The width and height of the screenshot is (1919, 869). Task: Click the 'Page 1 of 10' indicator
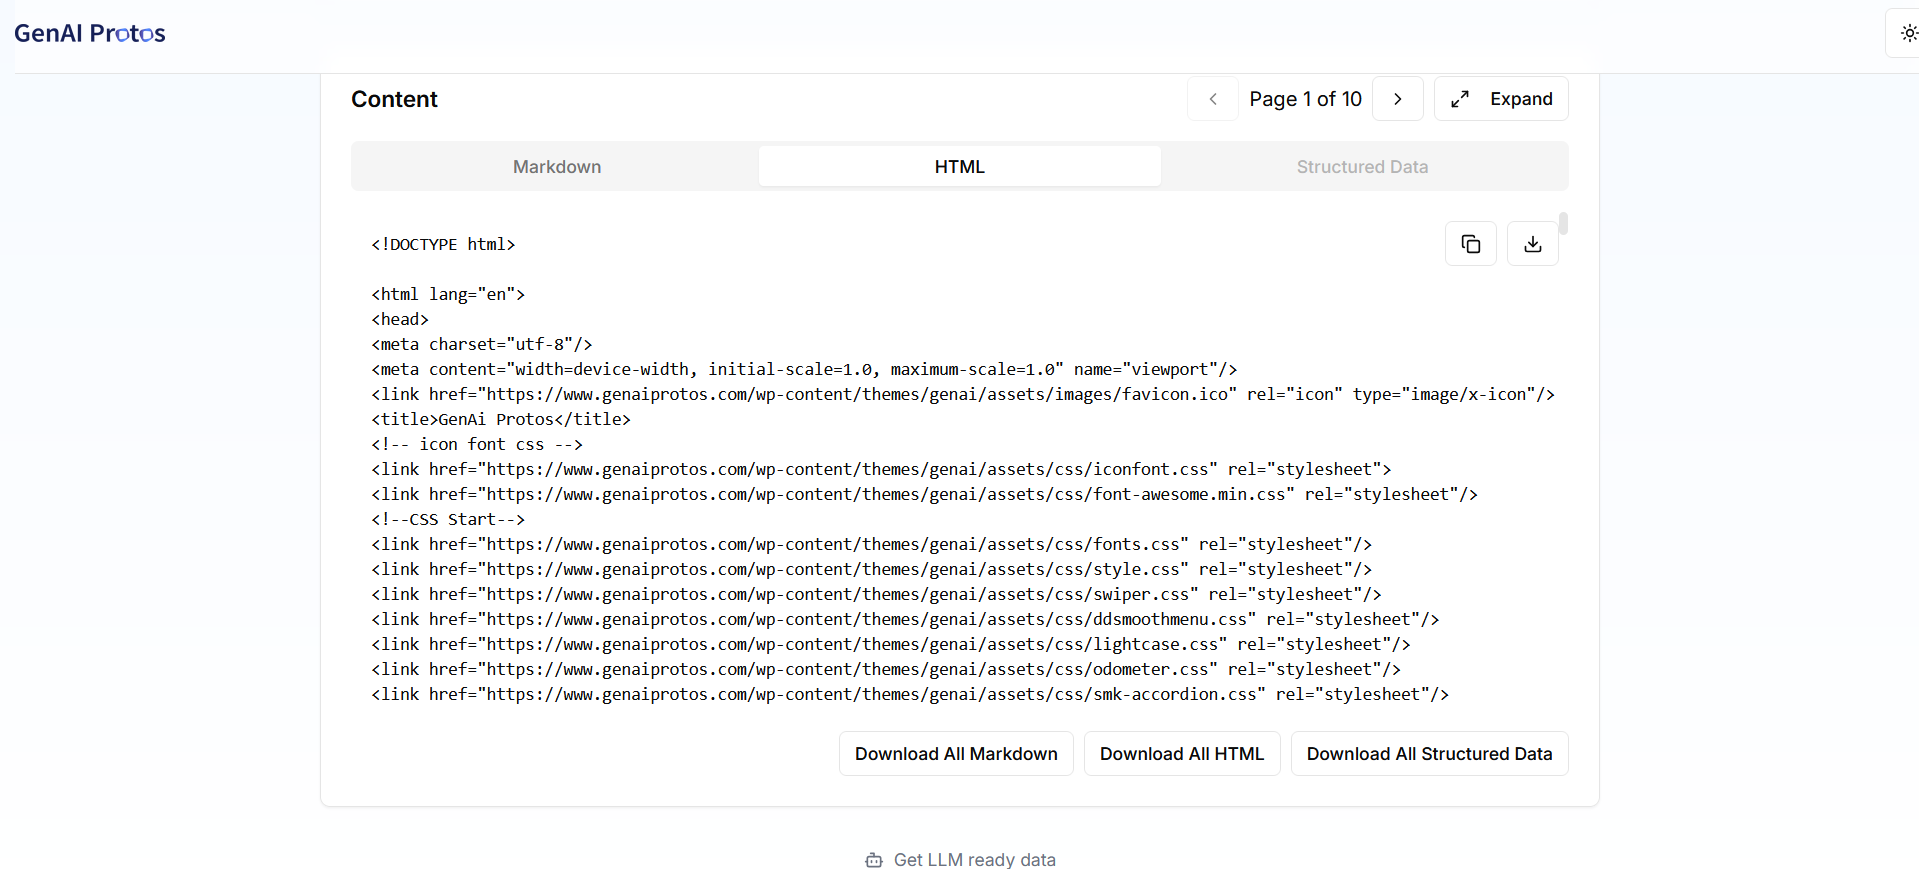[1305, 99]
